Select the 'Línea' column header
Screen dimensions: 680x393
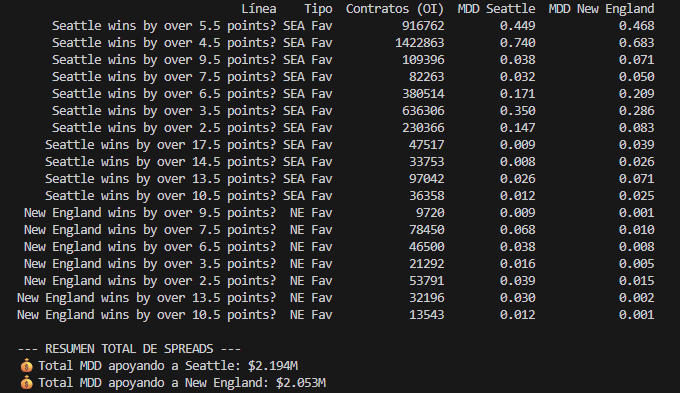click(258, 9)
